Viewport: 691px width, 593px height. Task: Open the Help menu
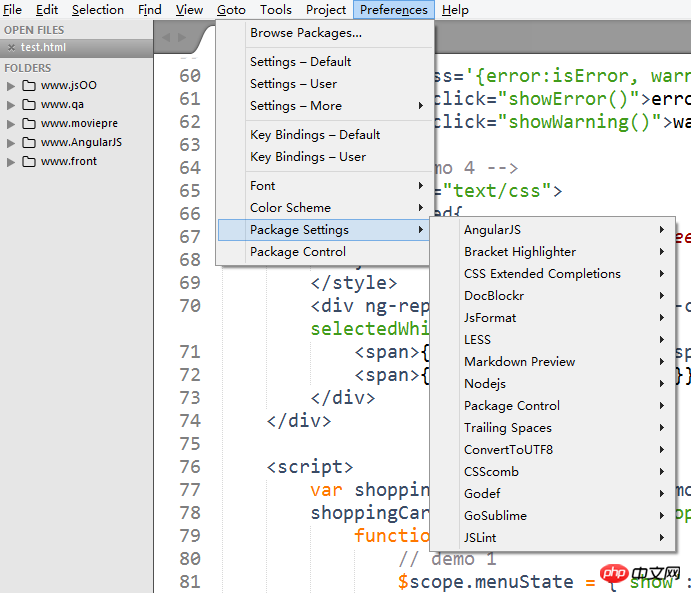point(455,10)
